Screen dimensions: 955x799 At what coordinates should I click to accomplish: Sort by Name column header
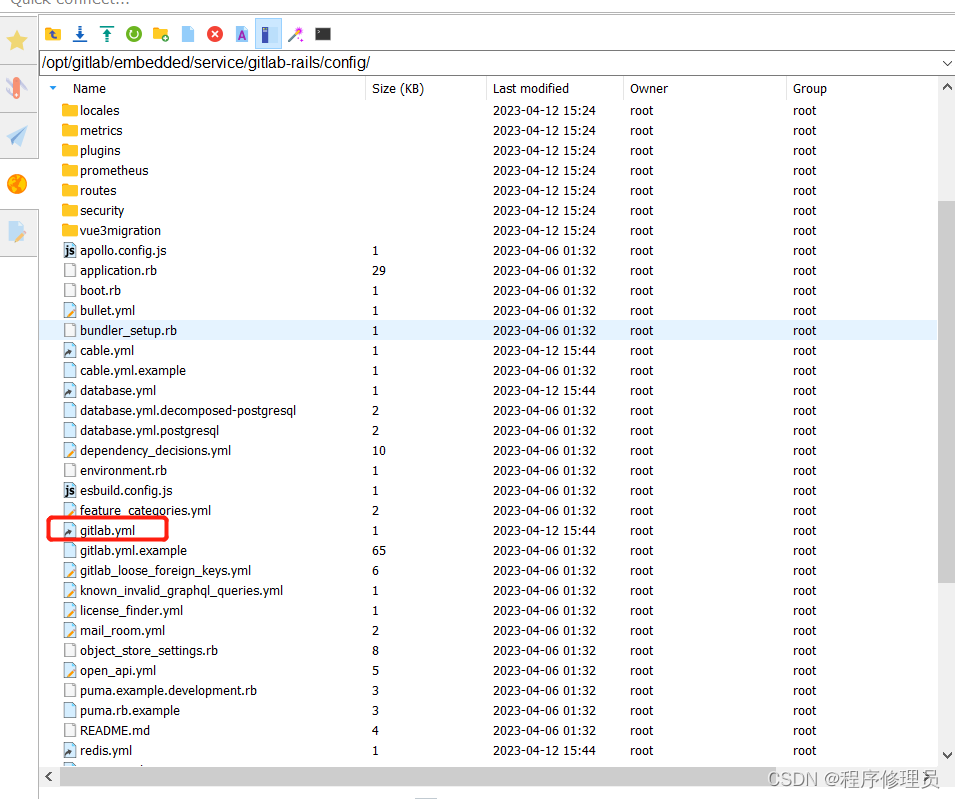[89, 89]
